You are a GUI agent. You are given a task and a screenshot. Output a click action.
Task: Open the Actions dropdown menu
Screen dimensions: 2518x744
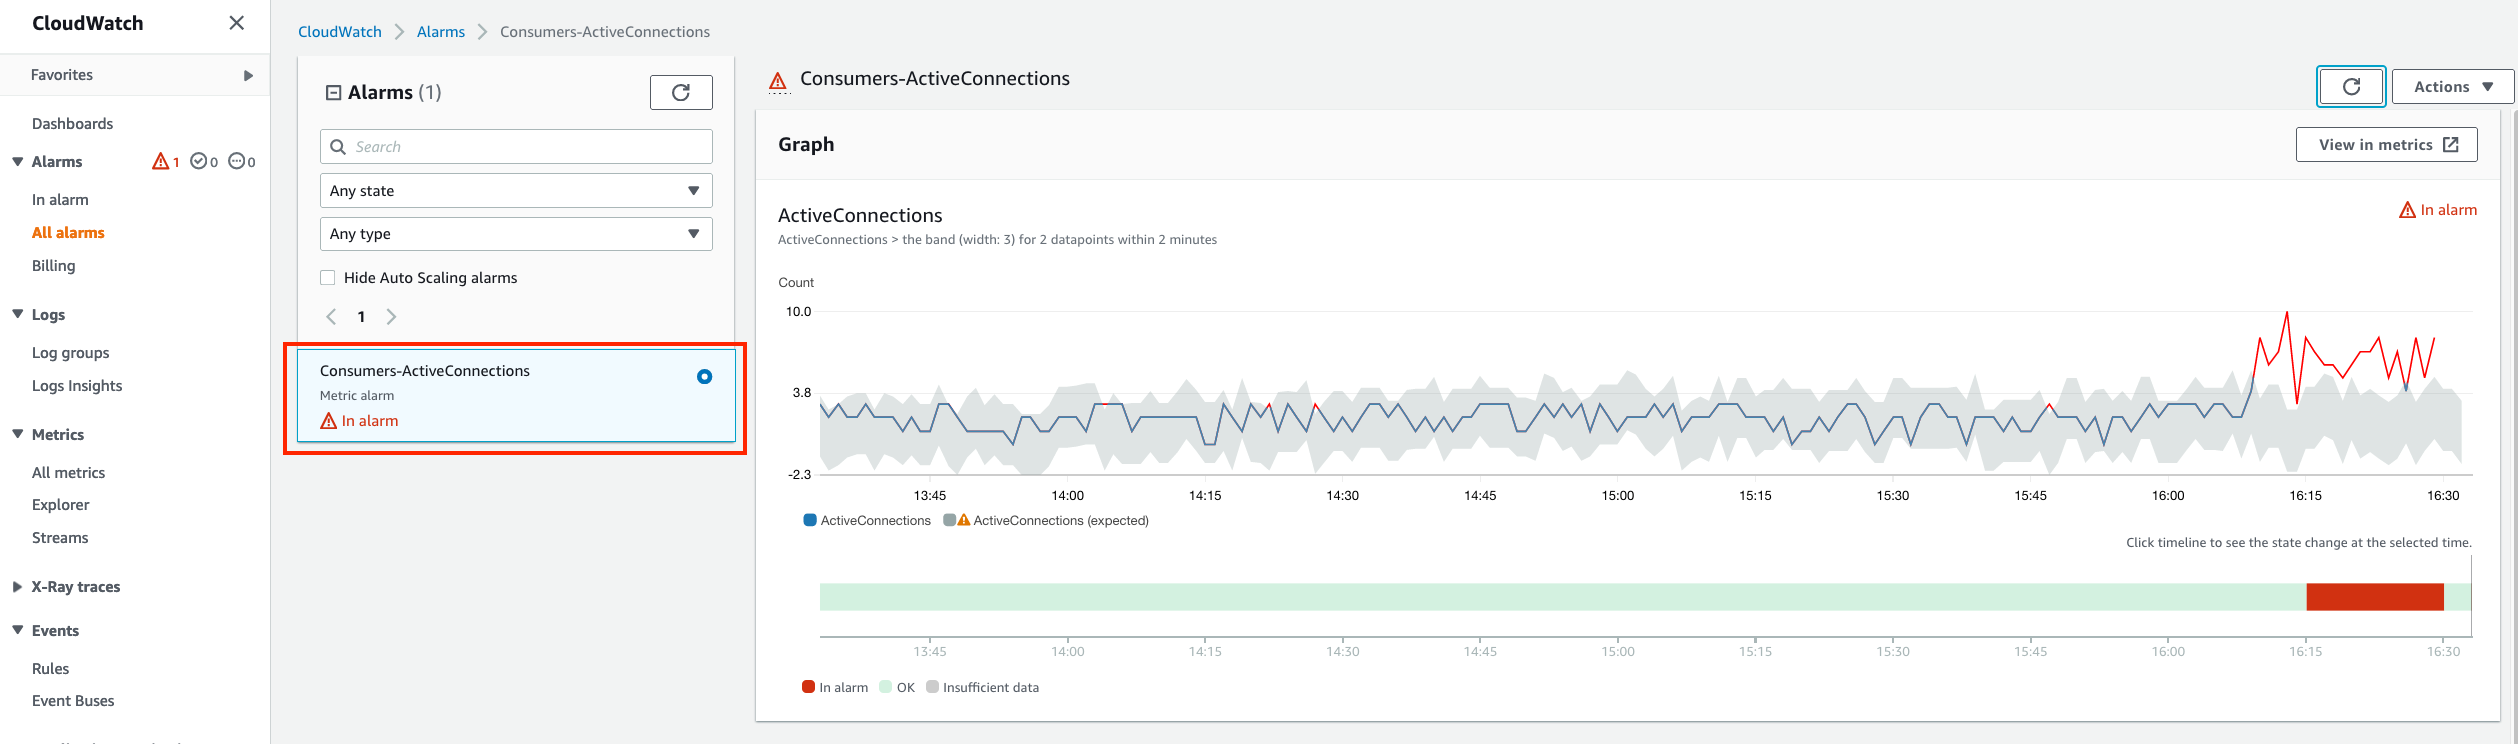2452,87
